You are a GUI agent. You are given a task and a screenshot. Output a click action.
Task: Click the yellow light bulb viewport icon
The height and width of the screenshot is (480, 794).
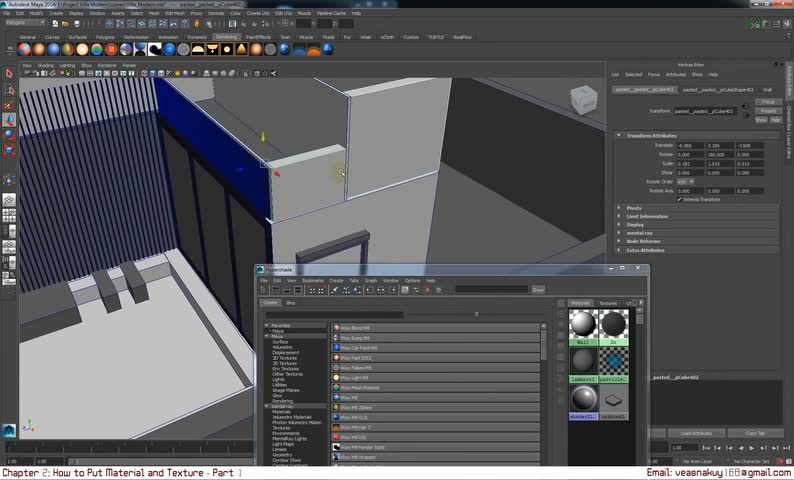177,73
